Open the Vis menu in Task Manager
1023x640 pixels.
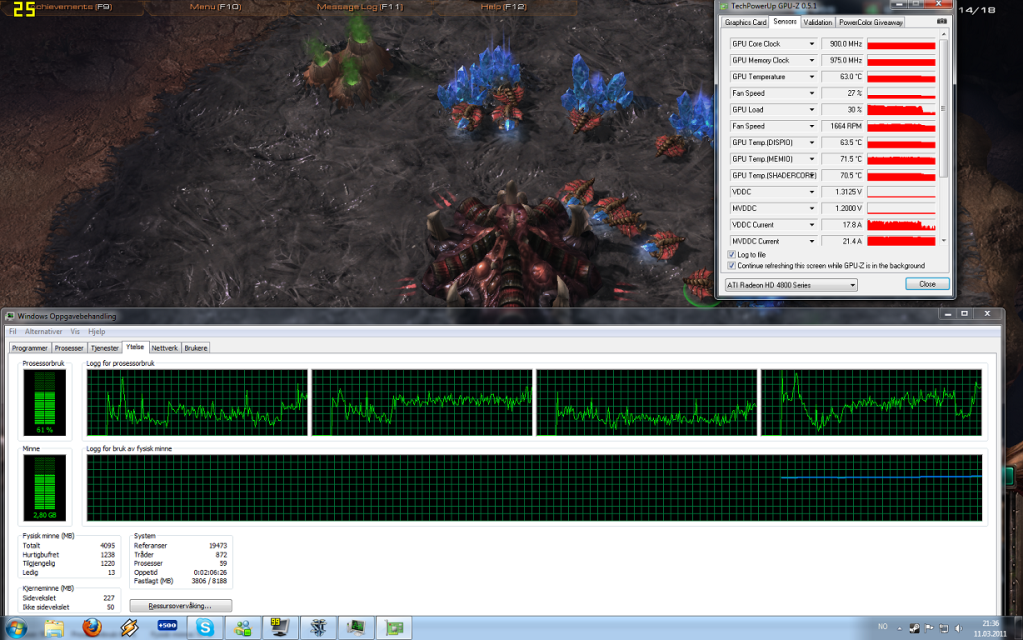click(75, 331)
